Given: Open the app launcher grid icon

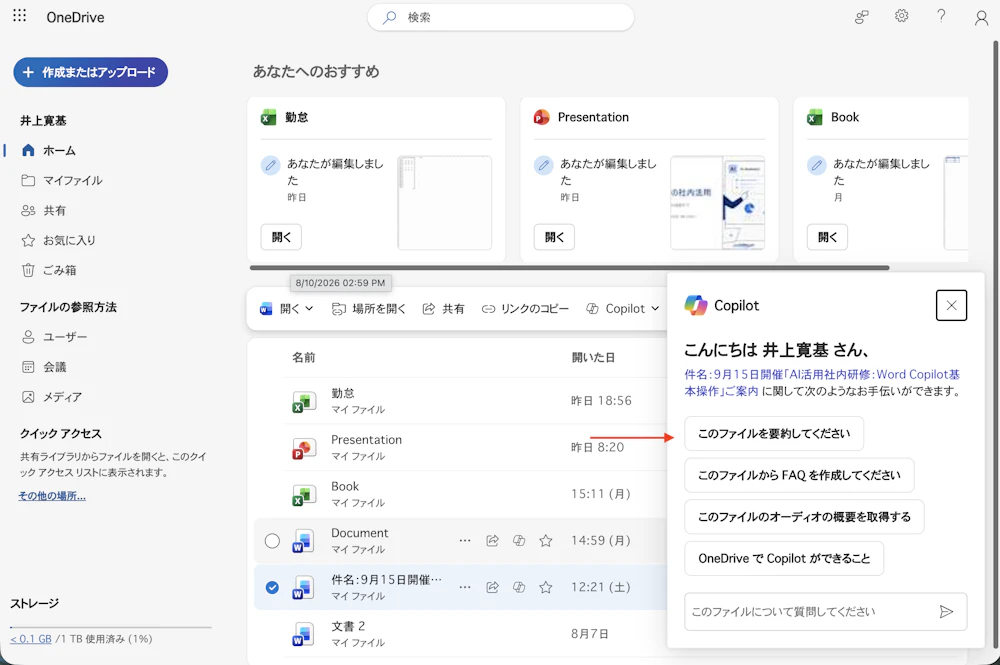Looking at the screenshot, I should pyautogui.click(x=20, y=15).
